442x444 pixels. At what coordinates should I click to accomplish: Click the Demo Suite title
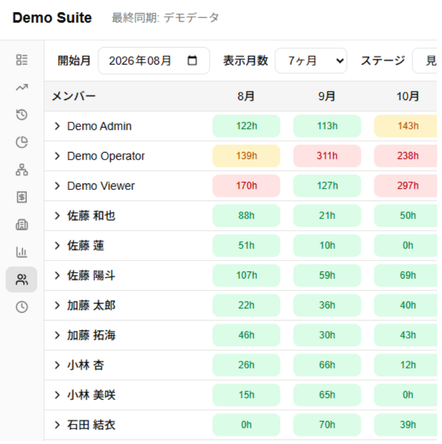(52, 18)
